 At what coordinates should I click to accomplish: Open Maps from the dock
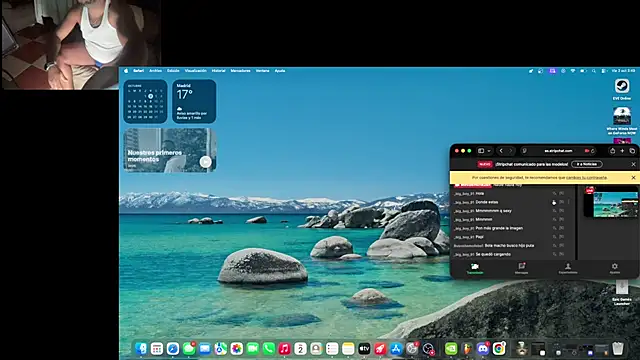coord(220,349)
